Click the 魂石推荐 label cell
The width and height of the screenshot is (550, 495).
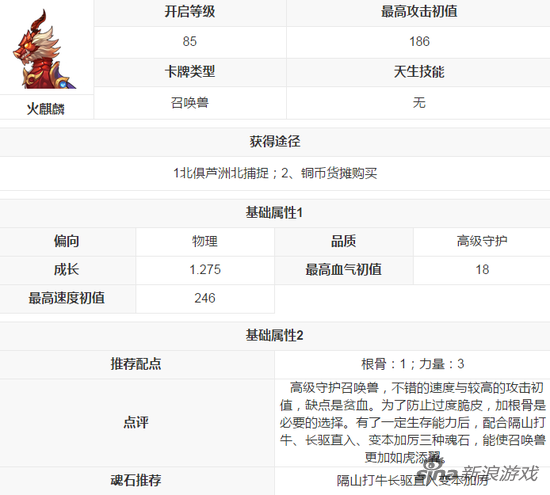click(136, 480)
